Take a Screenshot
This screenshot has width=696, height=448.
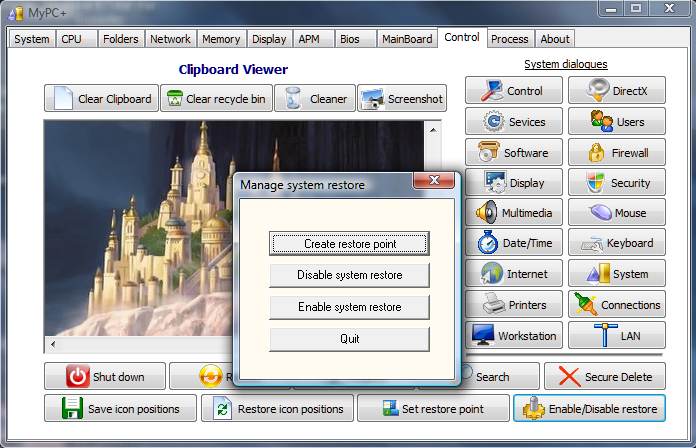(x=402, y=98)
